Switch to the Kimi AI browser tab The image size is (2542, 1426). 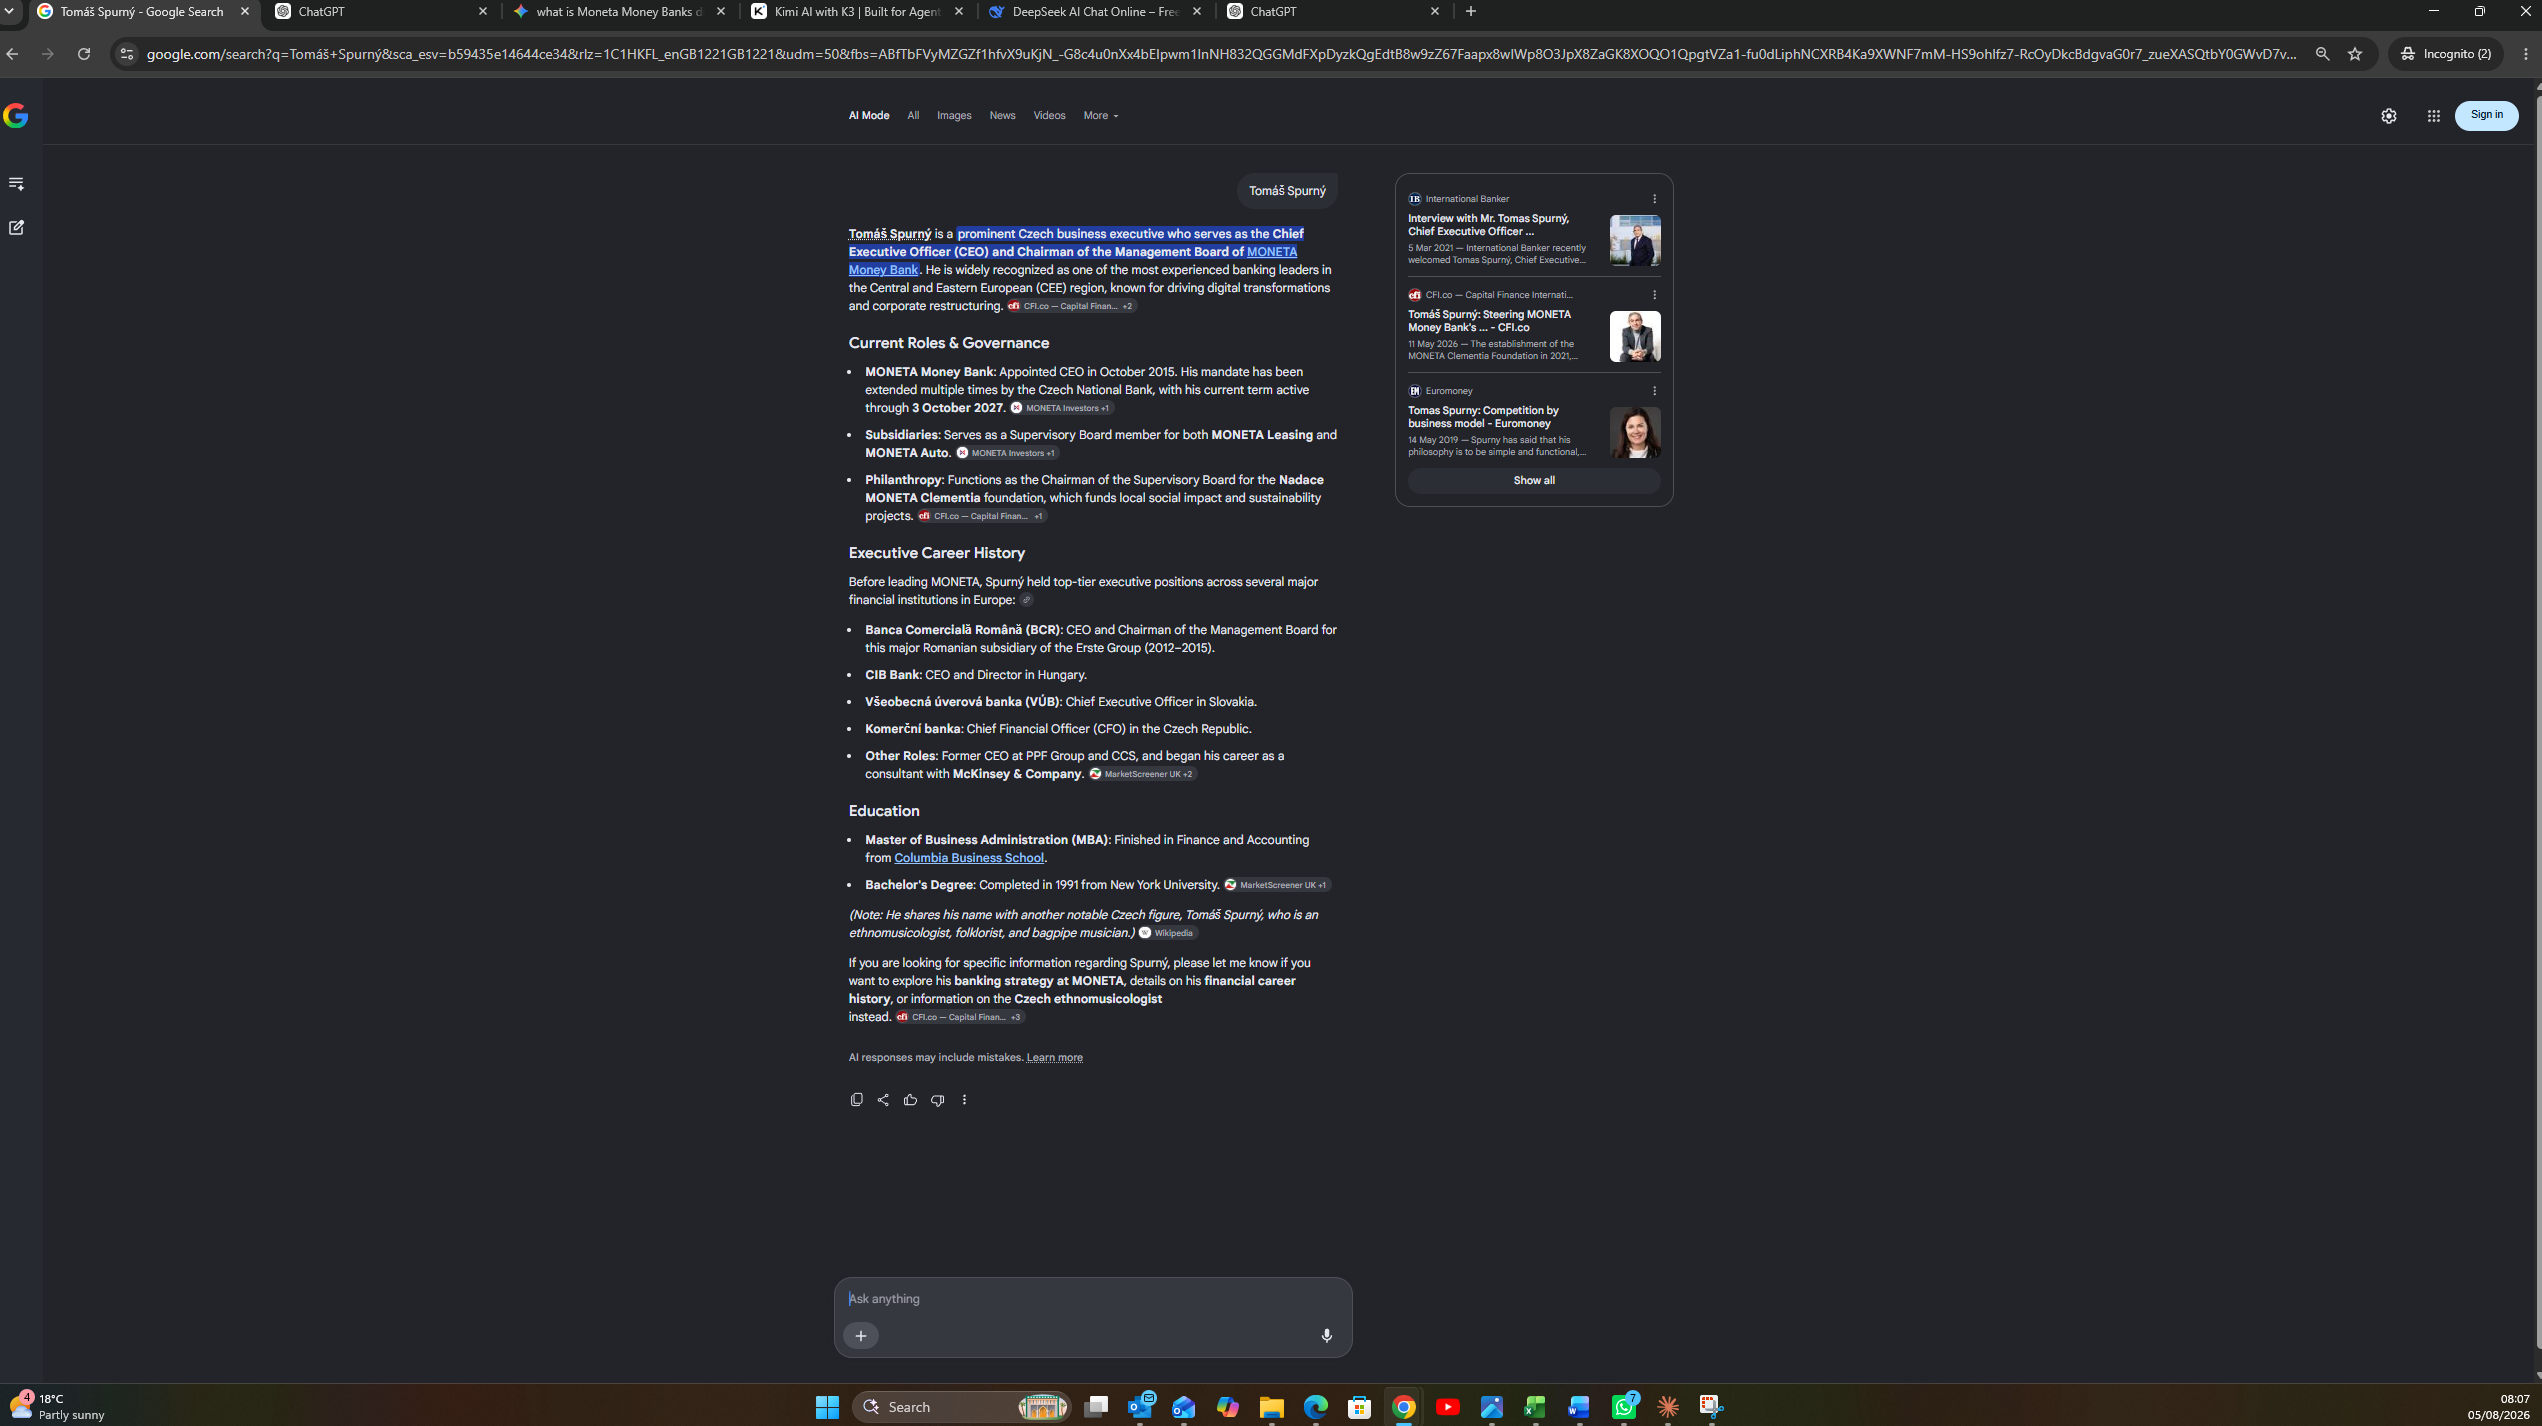coord(857,12)
